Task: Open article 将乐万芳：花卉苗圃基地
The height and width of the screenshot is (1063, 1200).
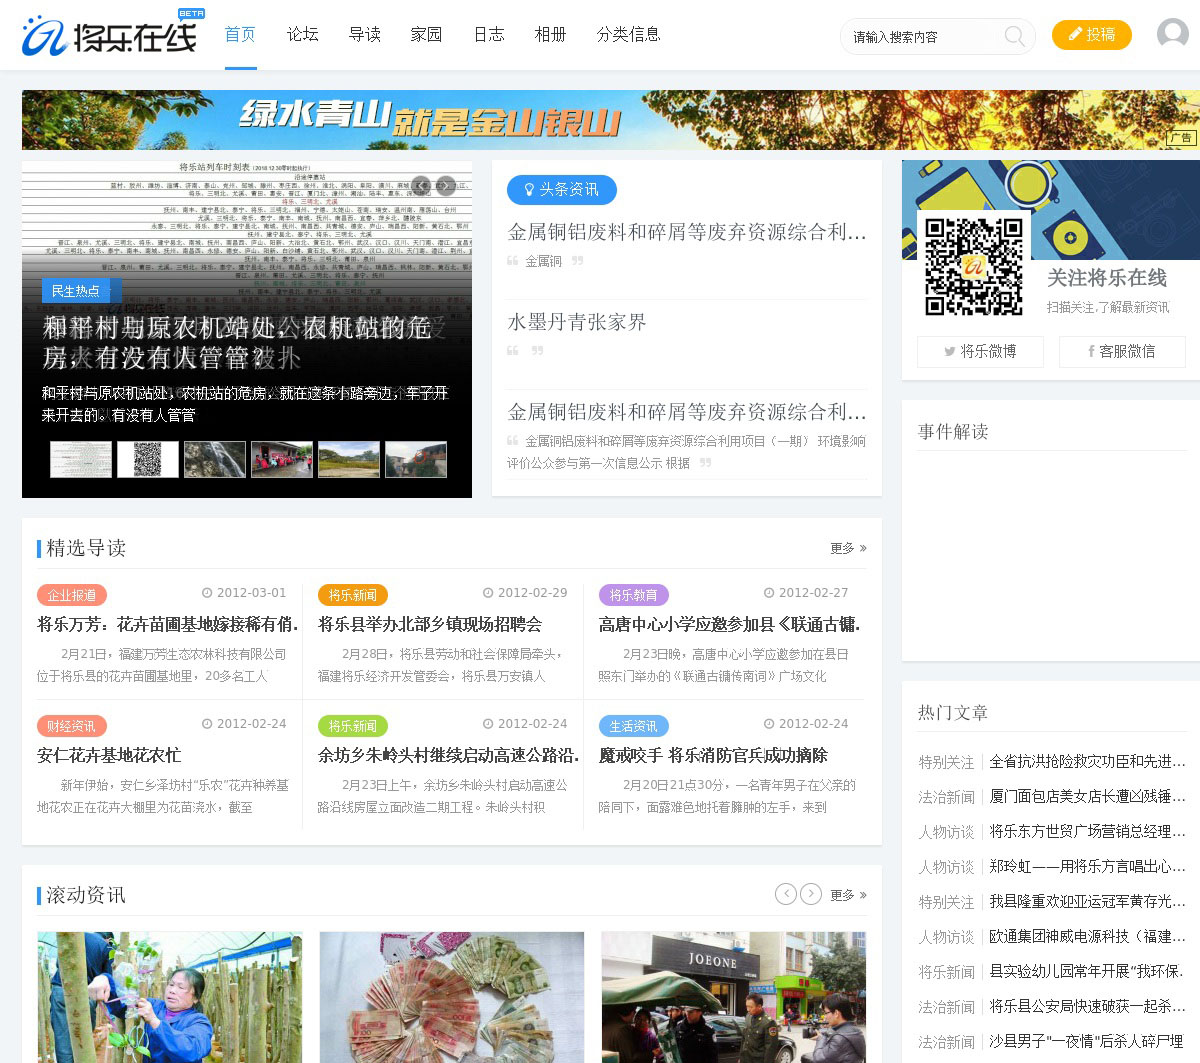Action: (x=168, y=624)
